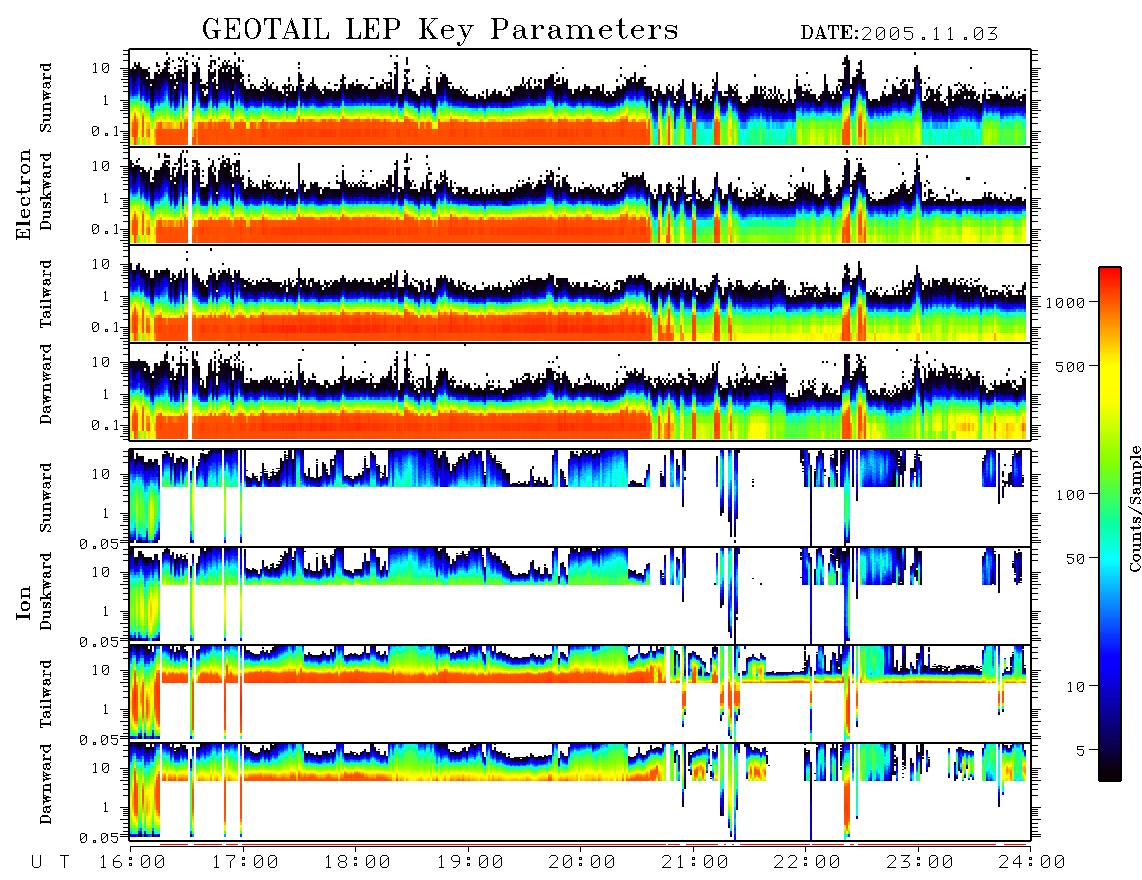Click the 23:00 time axis label
Screen dimensions: 1142x880
tap(920, 862)
